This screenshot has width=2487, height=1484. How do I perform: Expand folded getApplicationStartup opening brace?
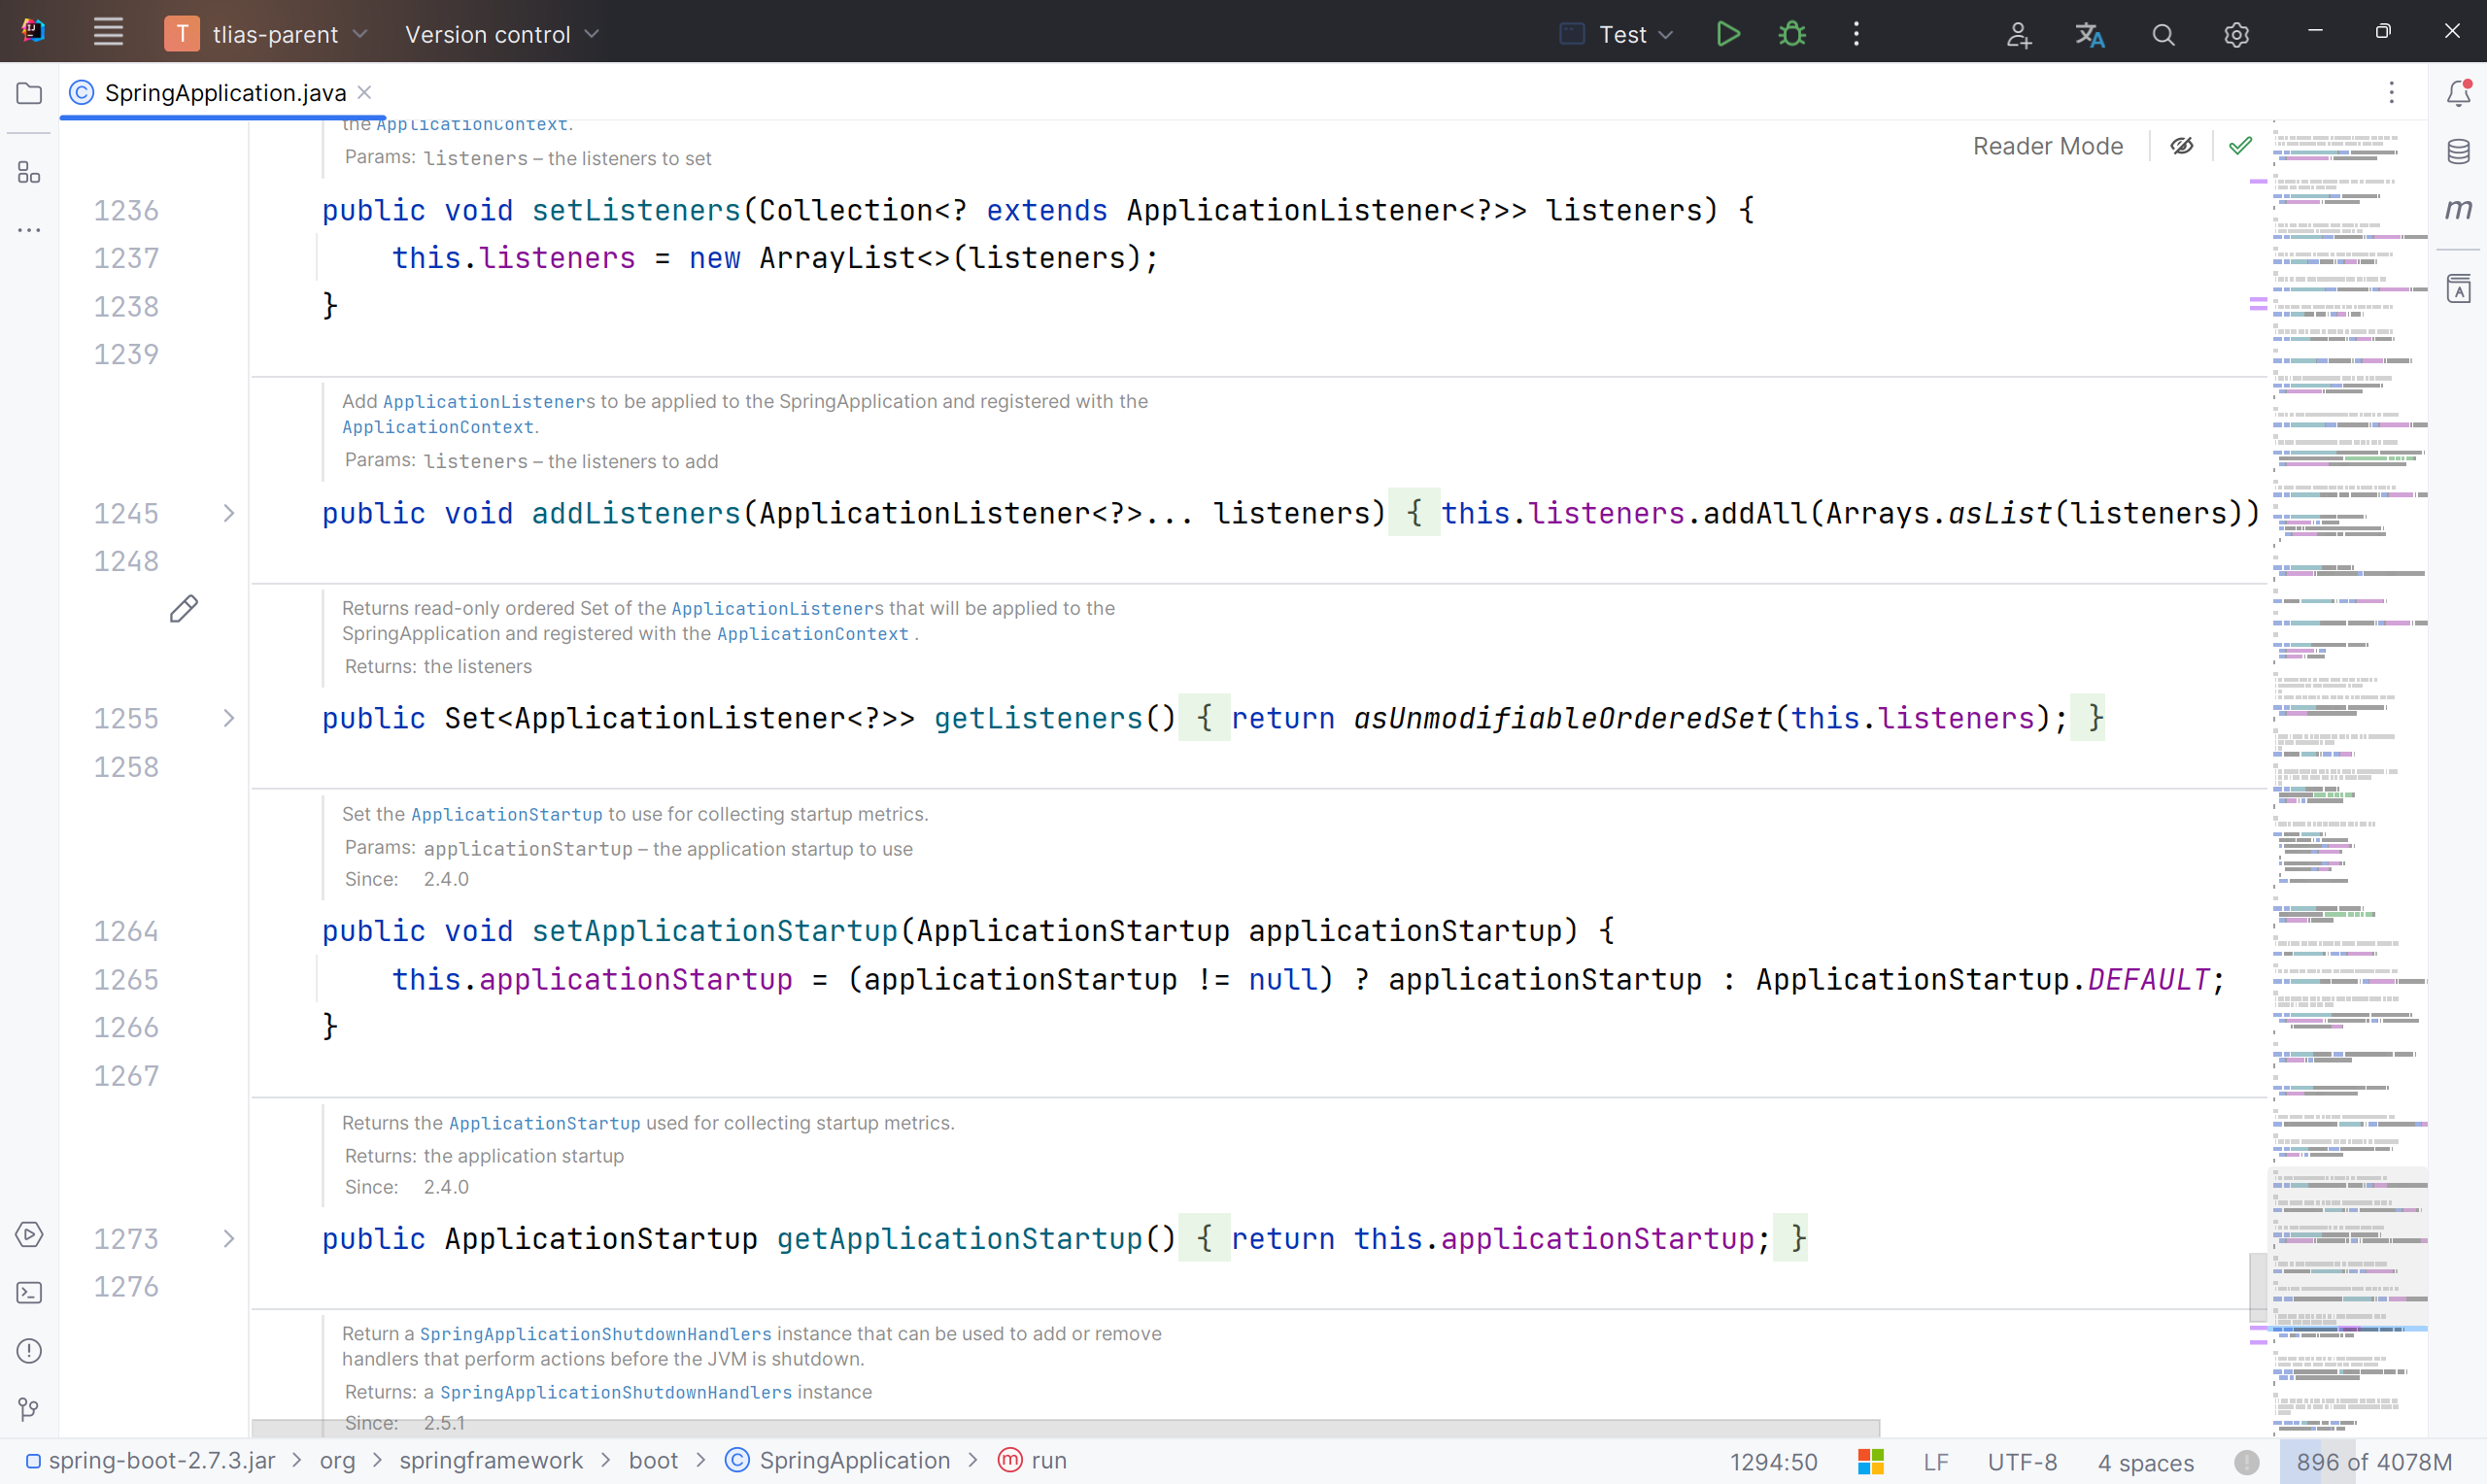[x=1204, y=1238]
